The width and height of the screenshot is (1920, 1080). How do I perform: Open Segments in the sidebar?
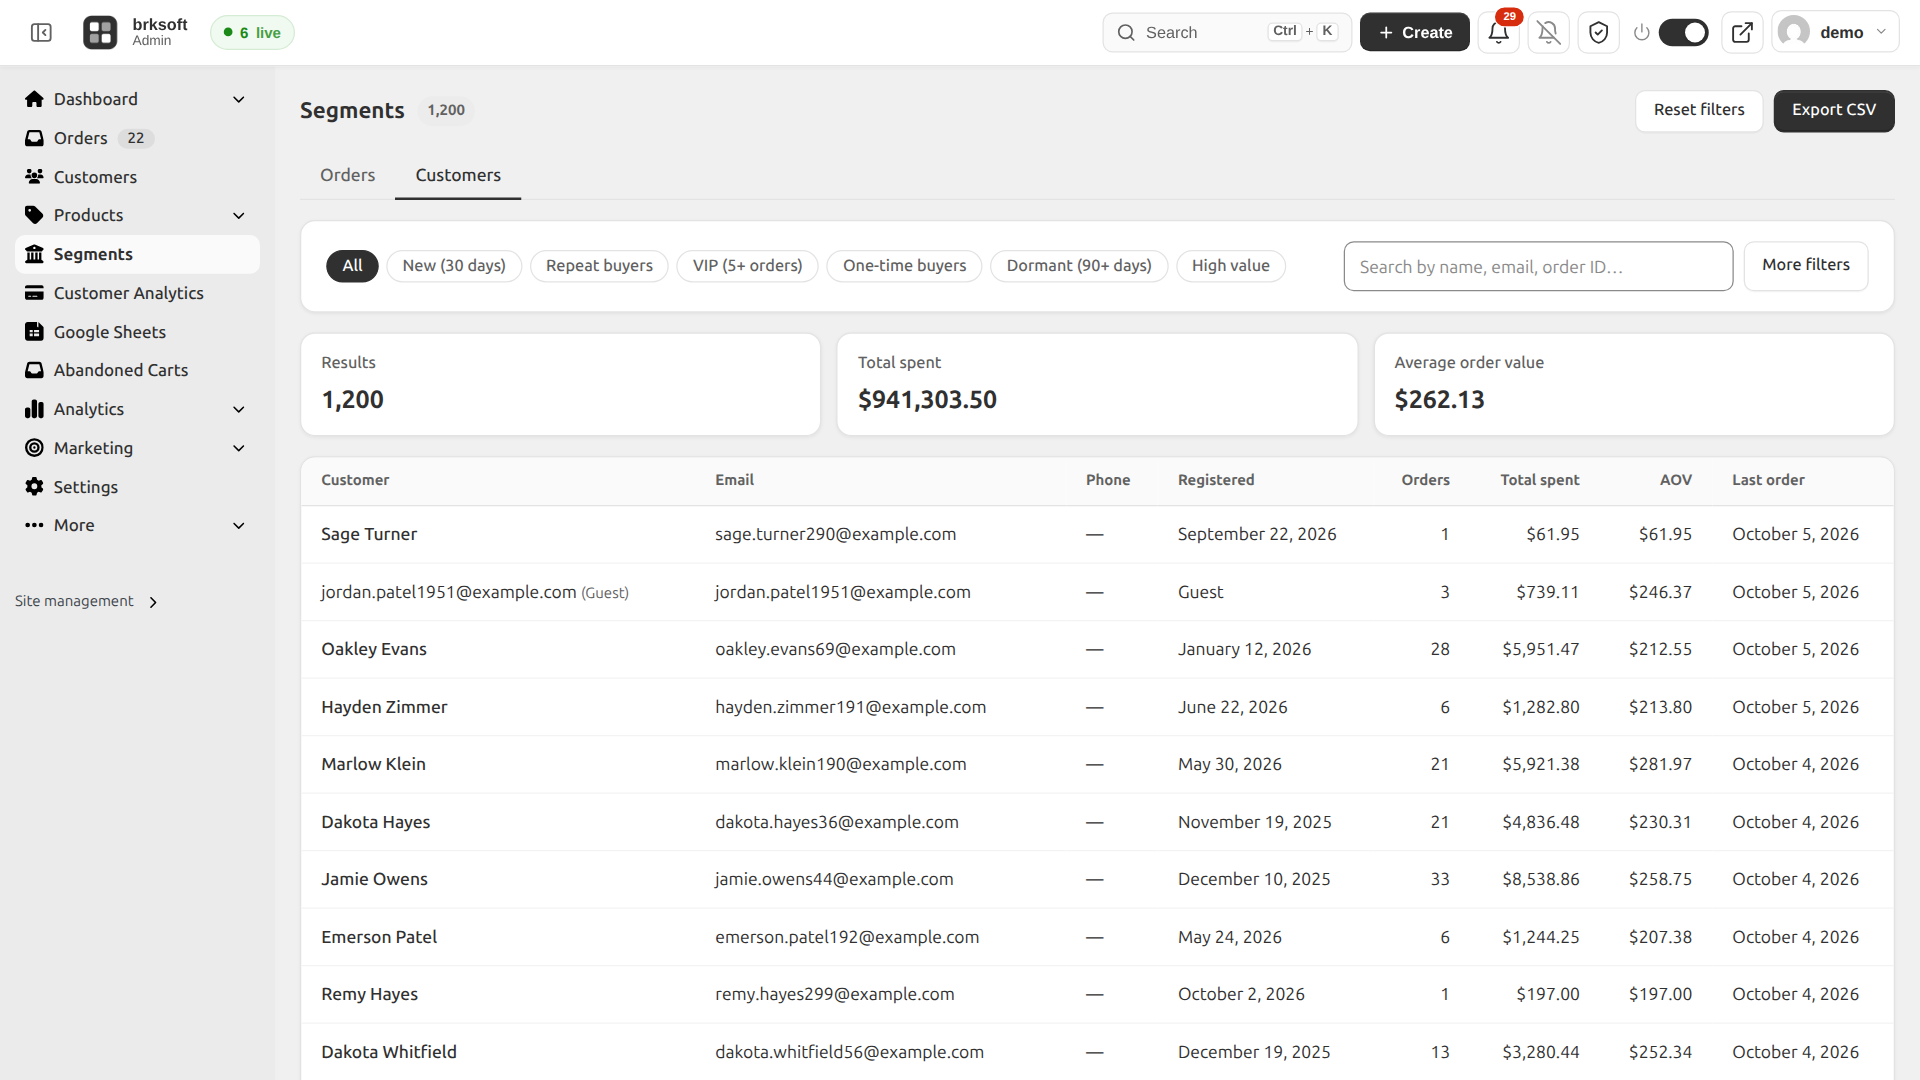137,254
